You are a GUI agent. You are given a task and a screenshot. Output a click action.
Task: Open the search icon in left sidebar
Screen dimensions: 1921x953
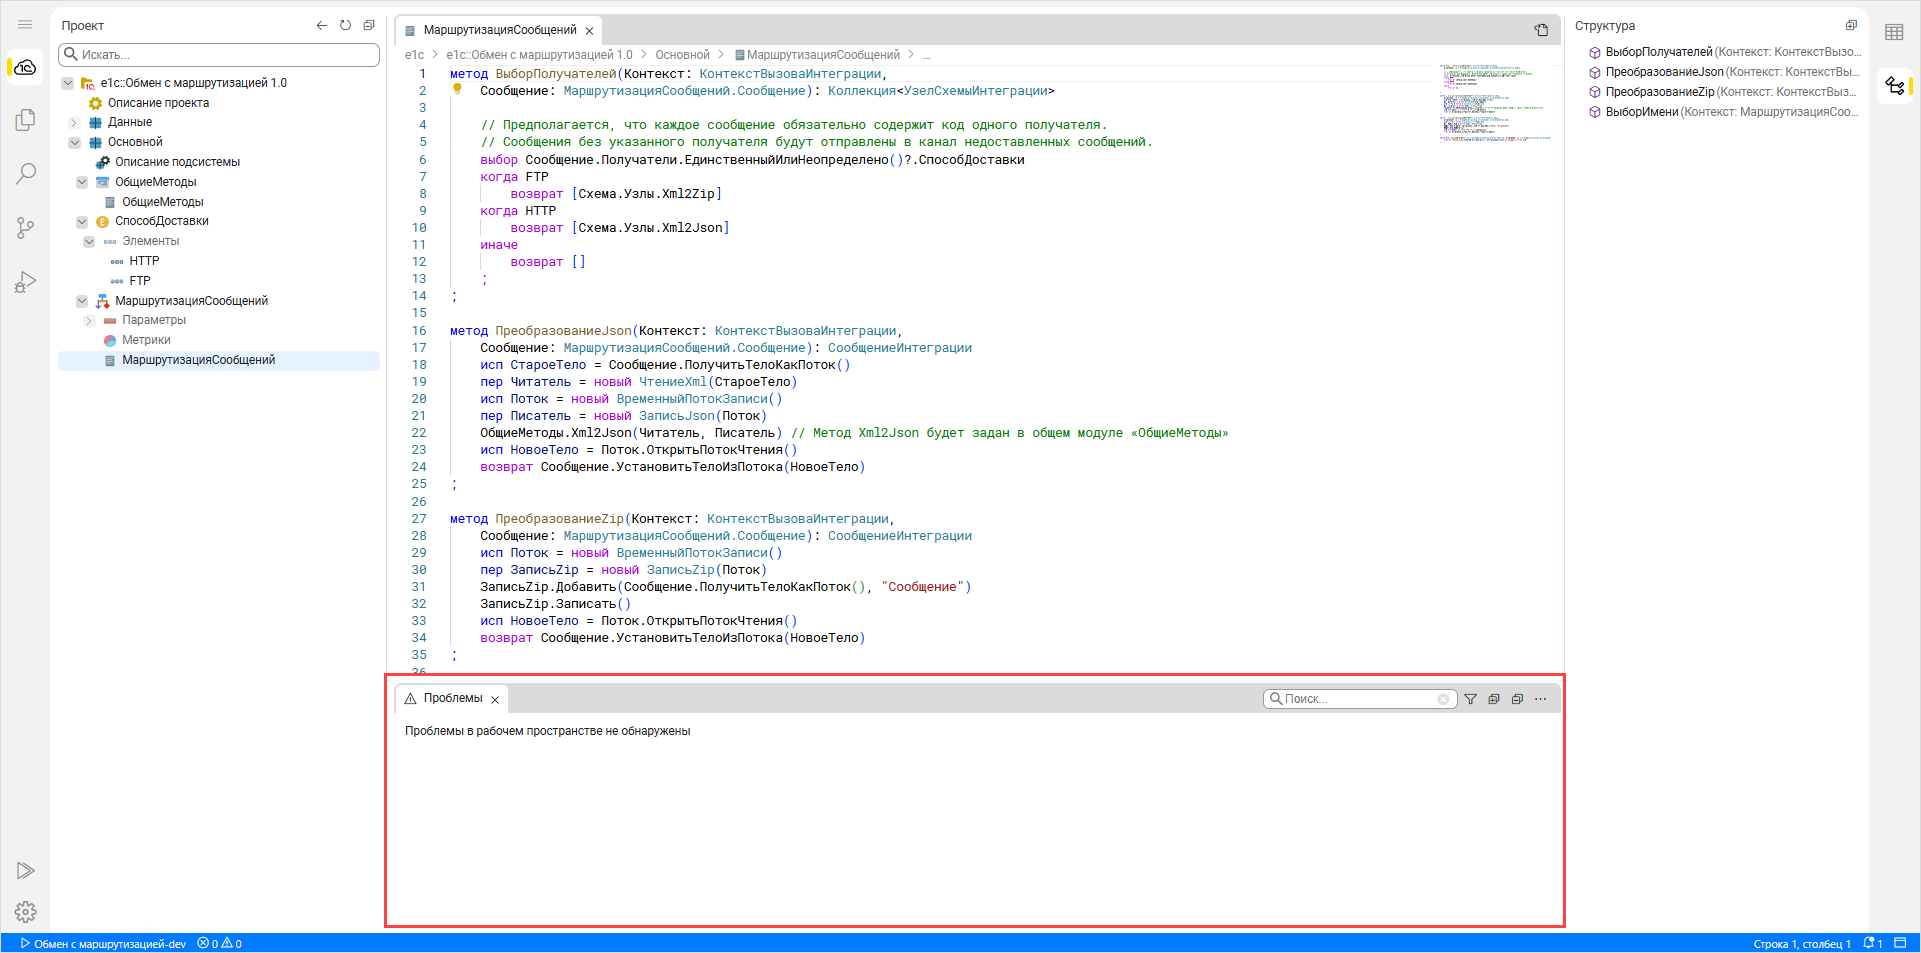tap(25, 174)
